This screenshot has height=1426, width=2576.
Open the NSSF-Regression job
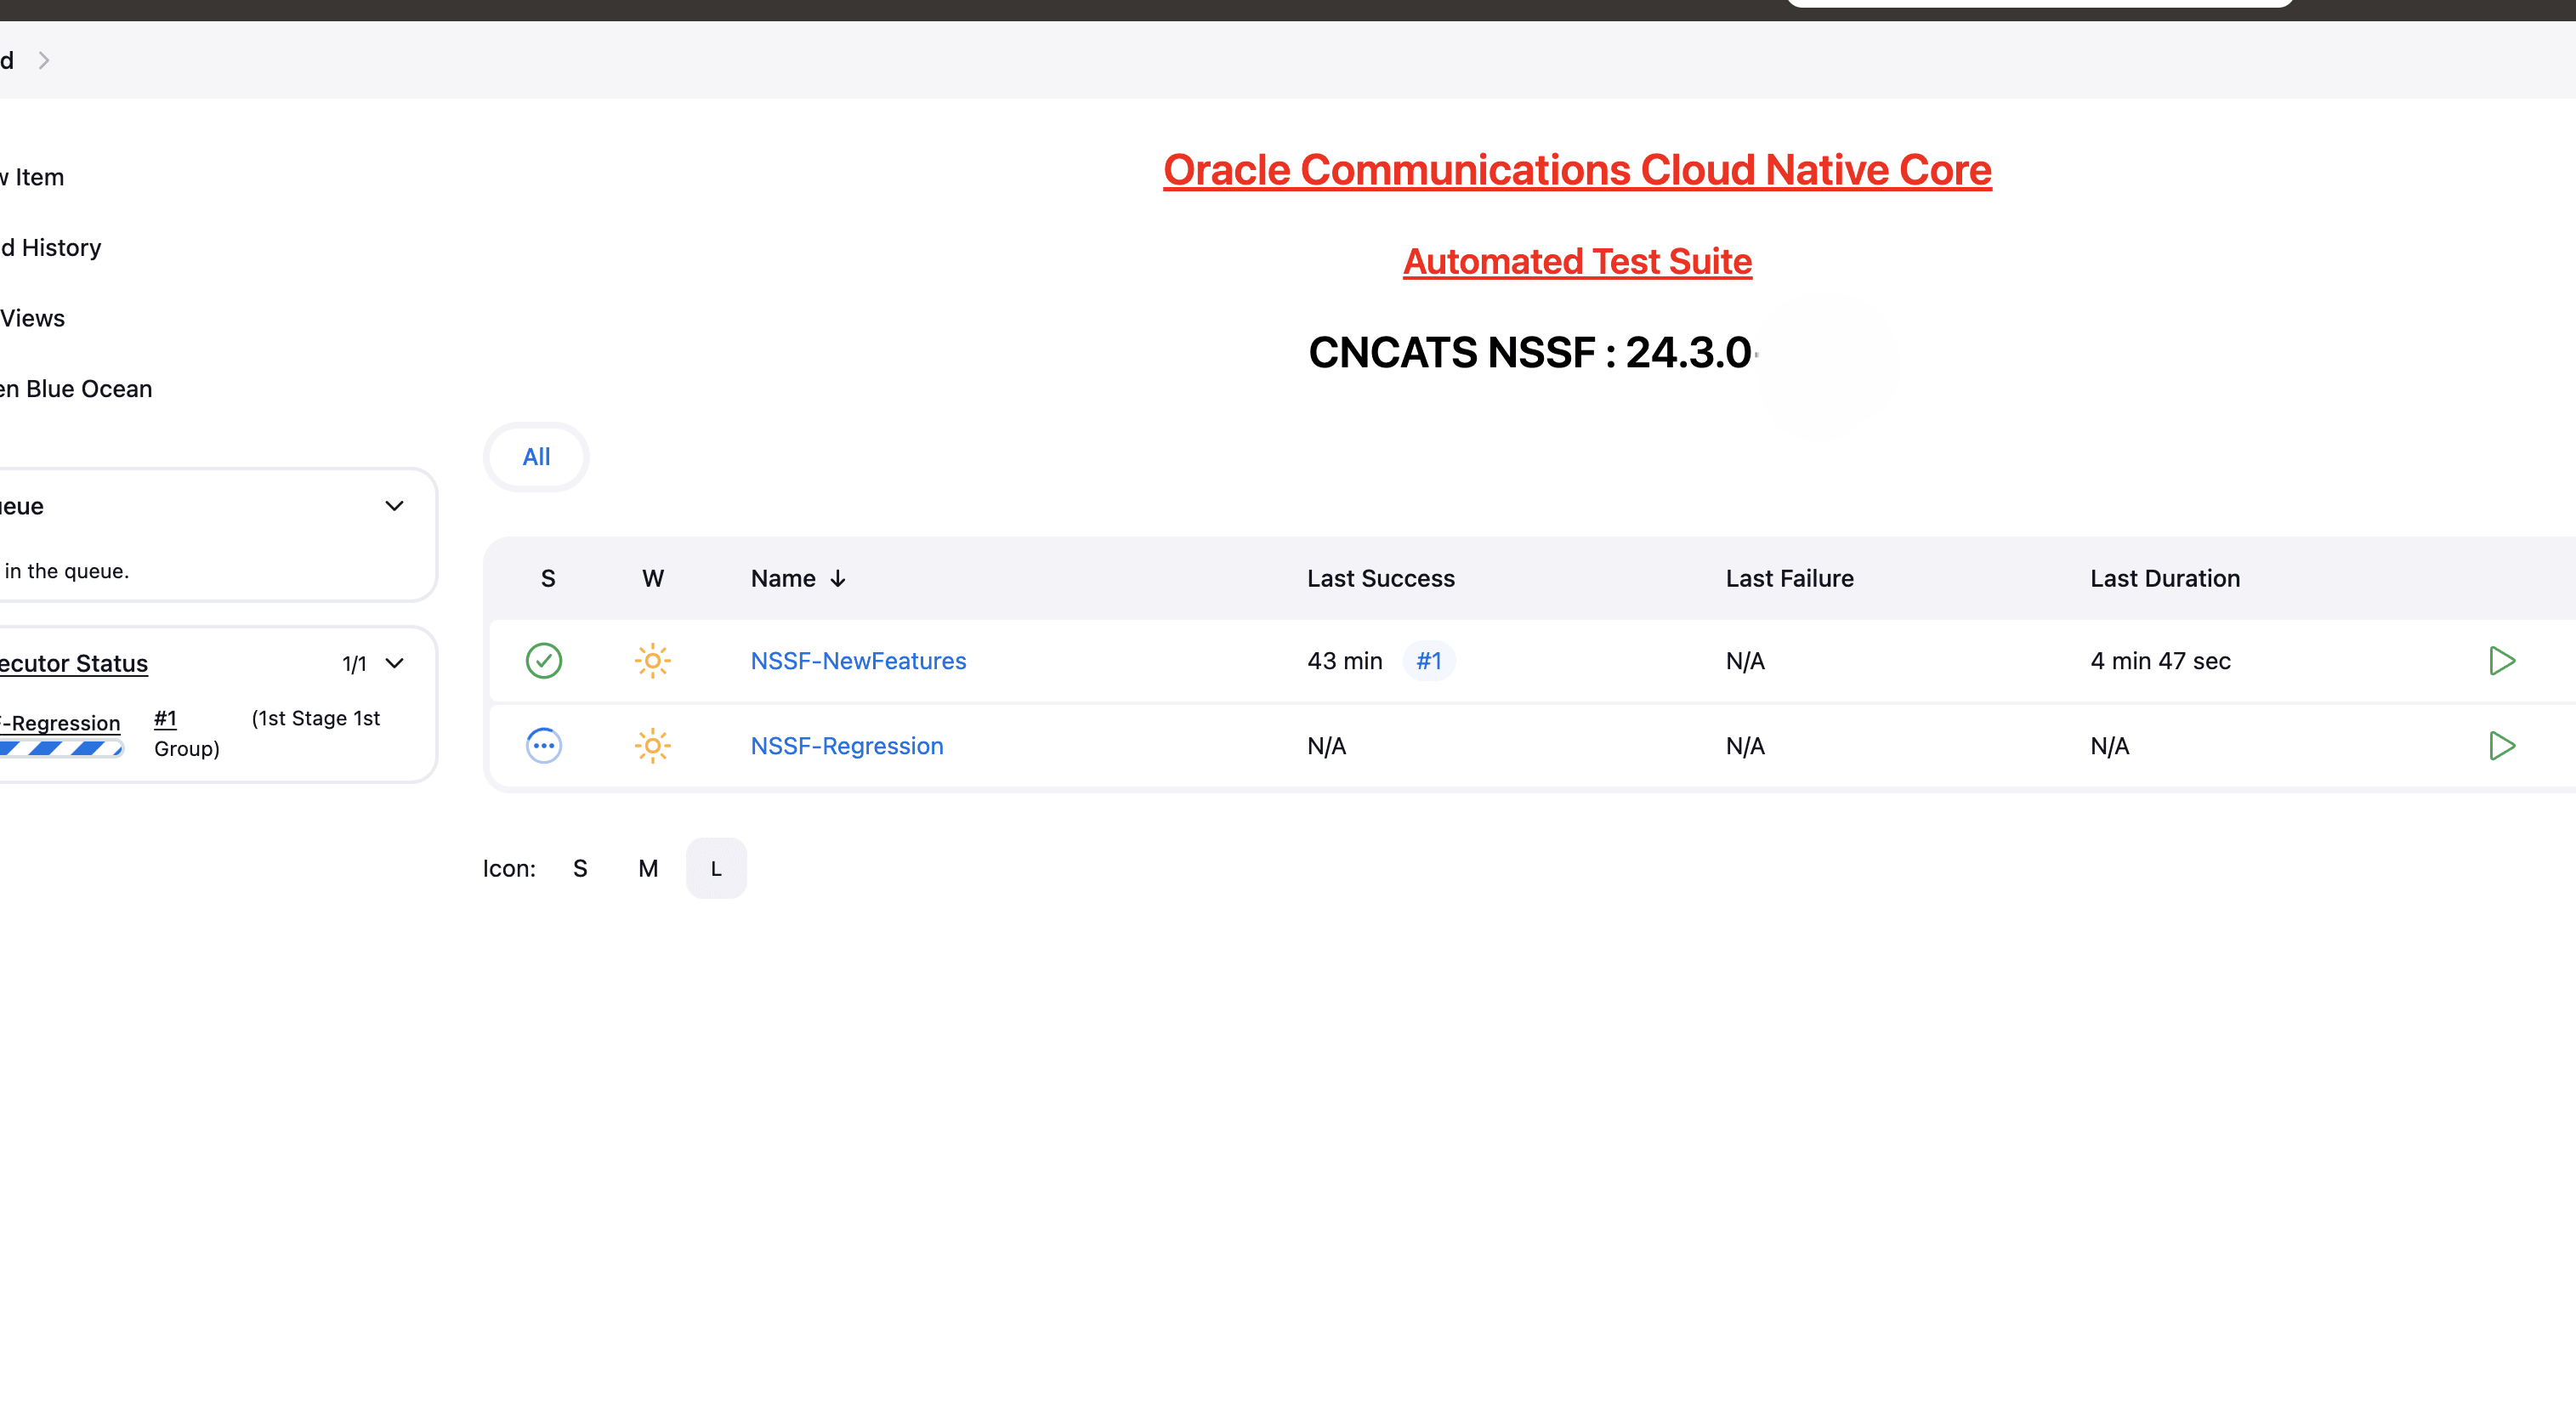(x=846, y=745)
